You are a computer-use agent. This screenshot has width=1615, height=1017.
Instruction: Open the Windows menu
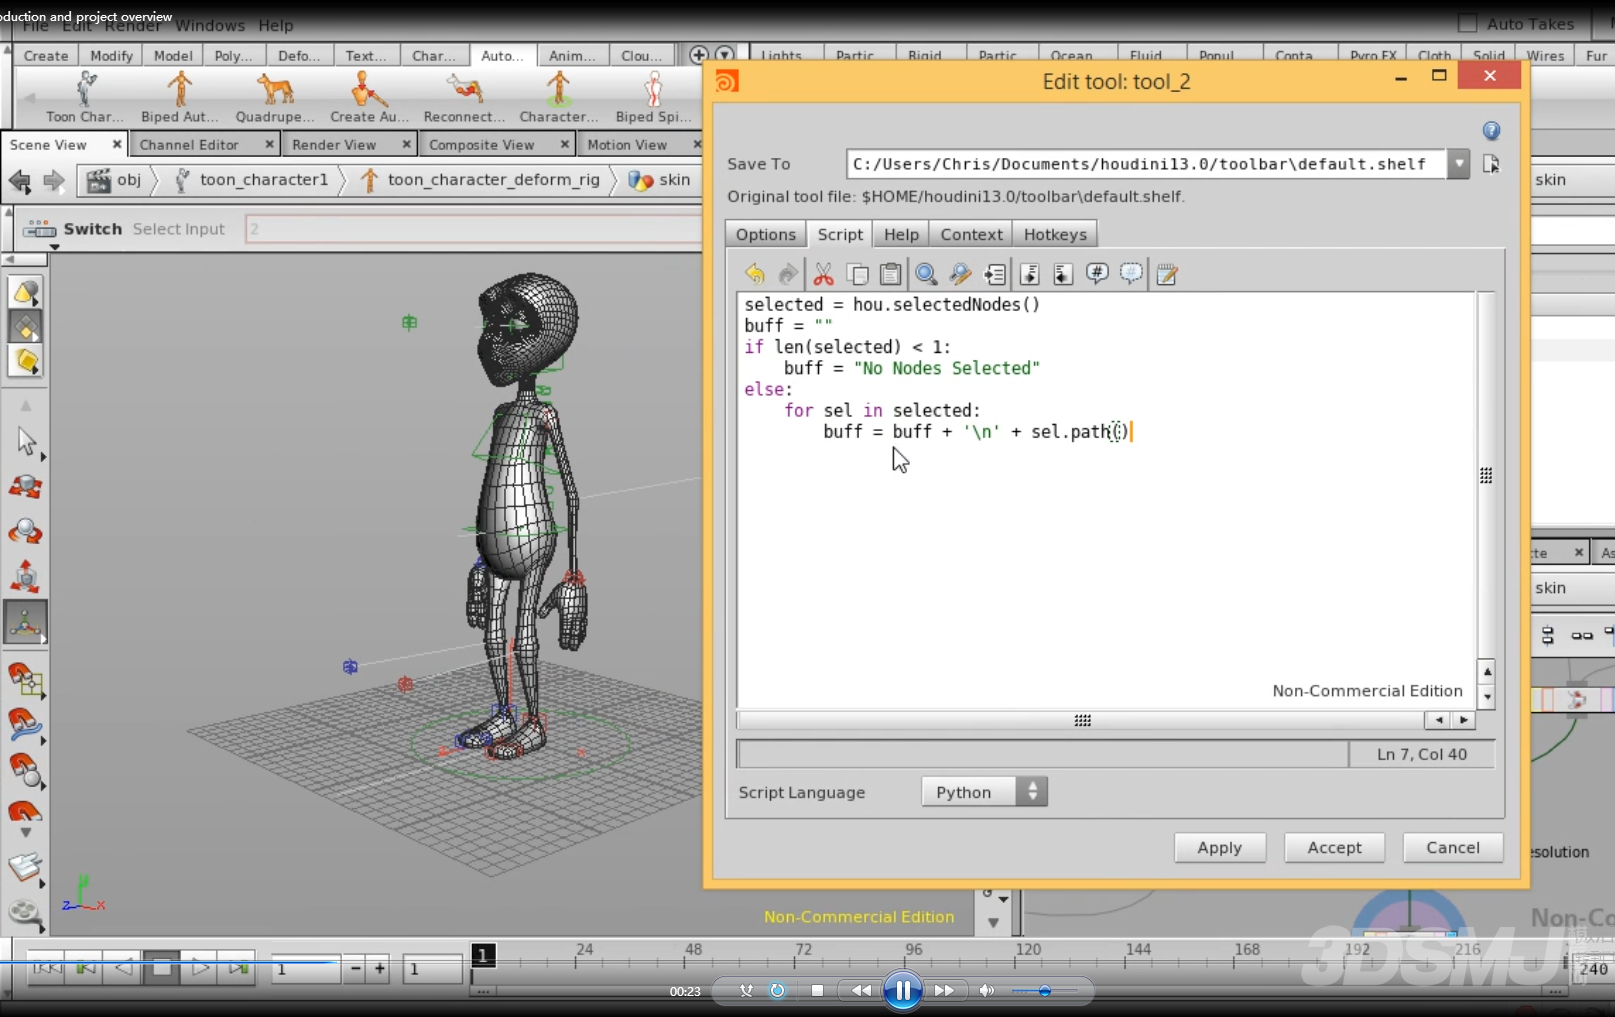click(x=210, y=25)
